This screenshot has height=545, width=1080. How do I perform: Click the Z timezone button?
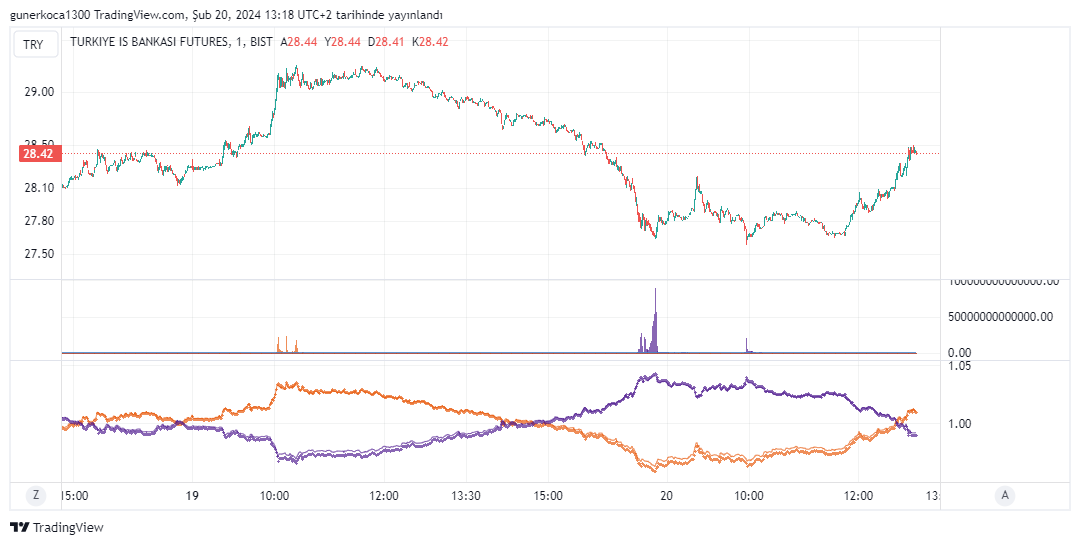pos(36,495)
